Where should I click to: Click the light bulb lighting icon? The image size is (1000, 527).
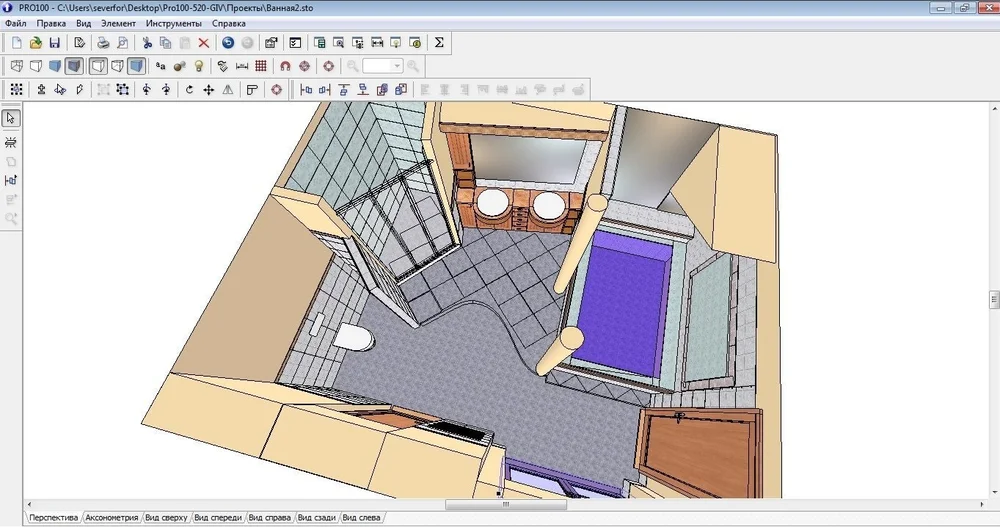pos(198,66)
